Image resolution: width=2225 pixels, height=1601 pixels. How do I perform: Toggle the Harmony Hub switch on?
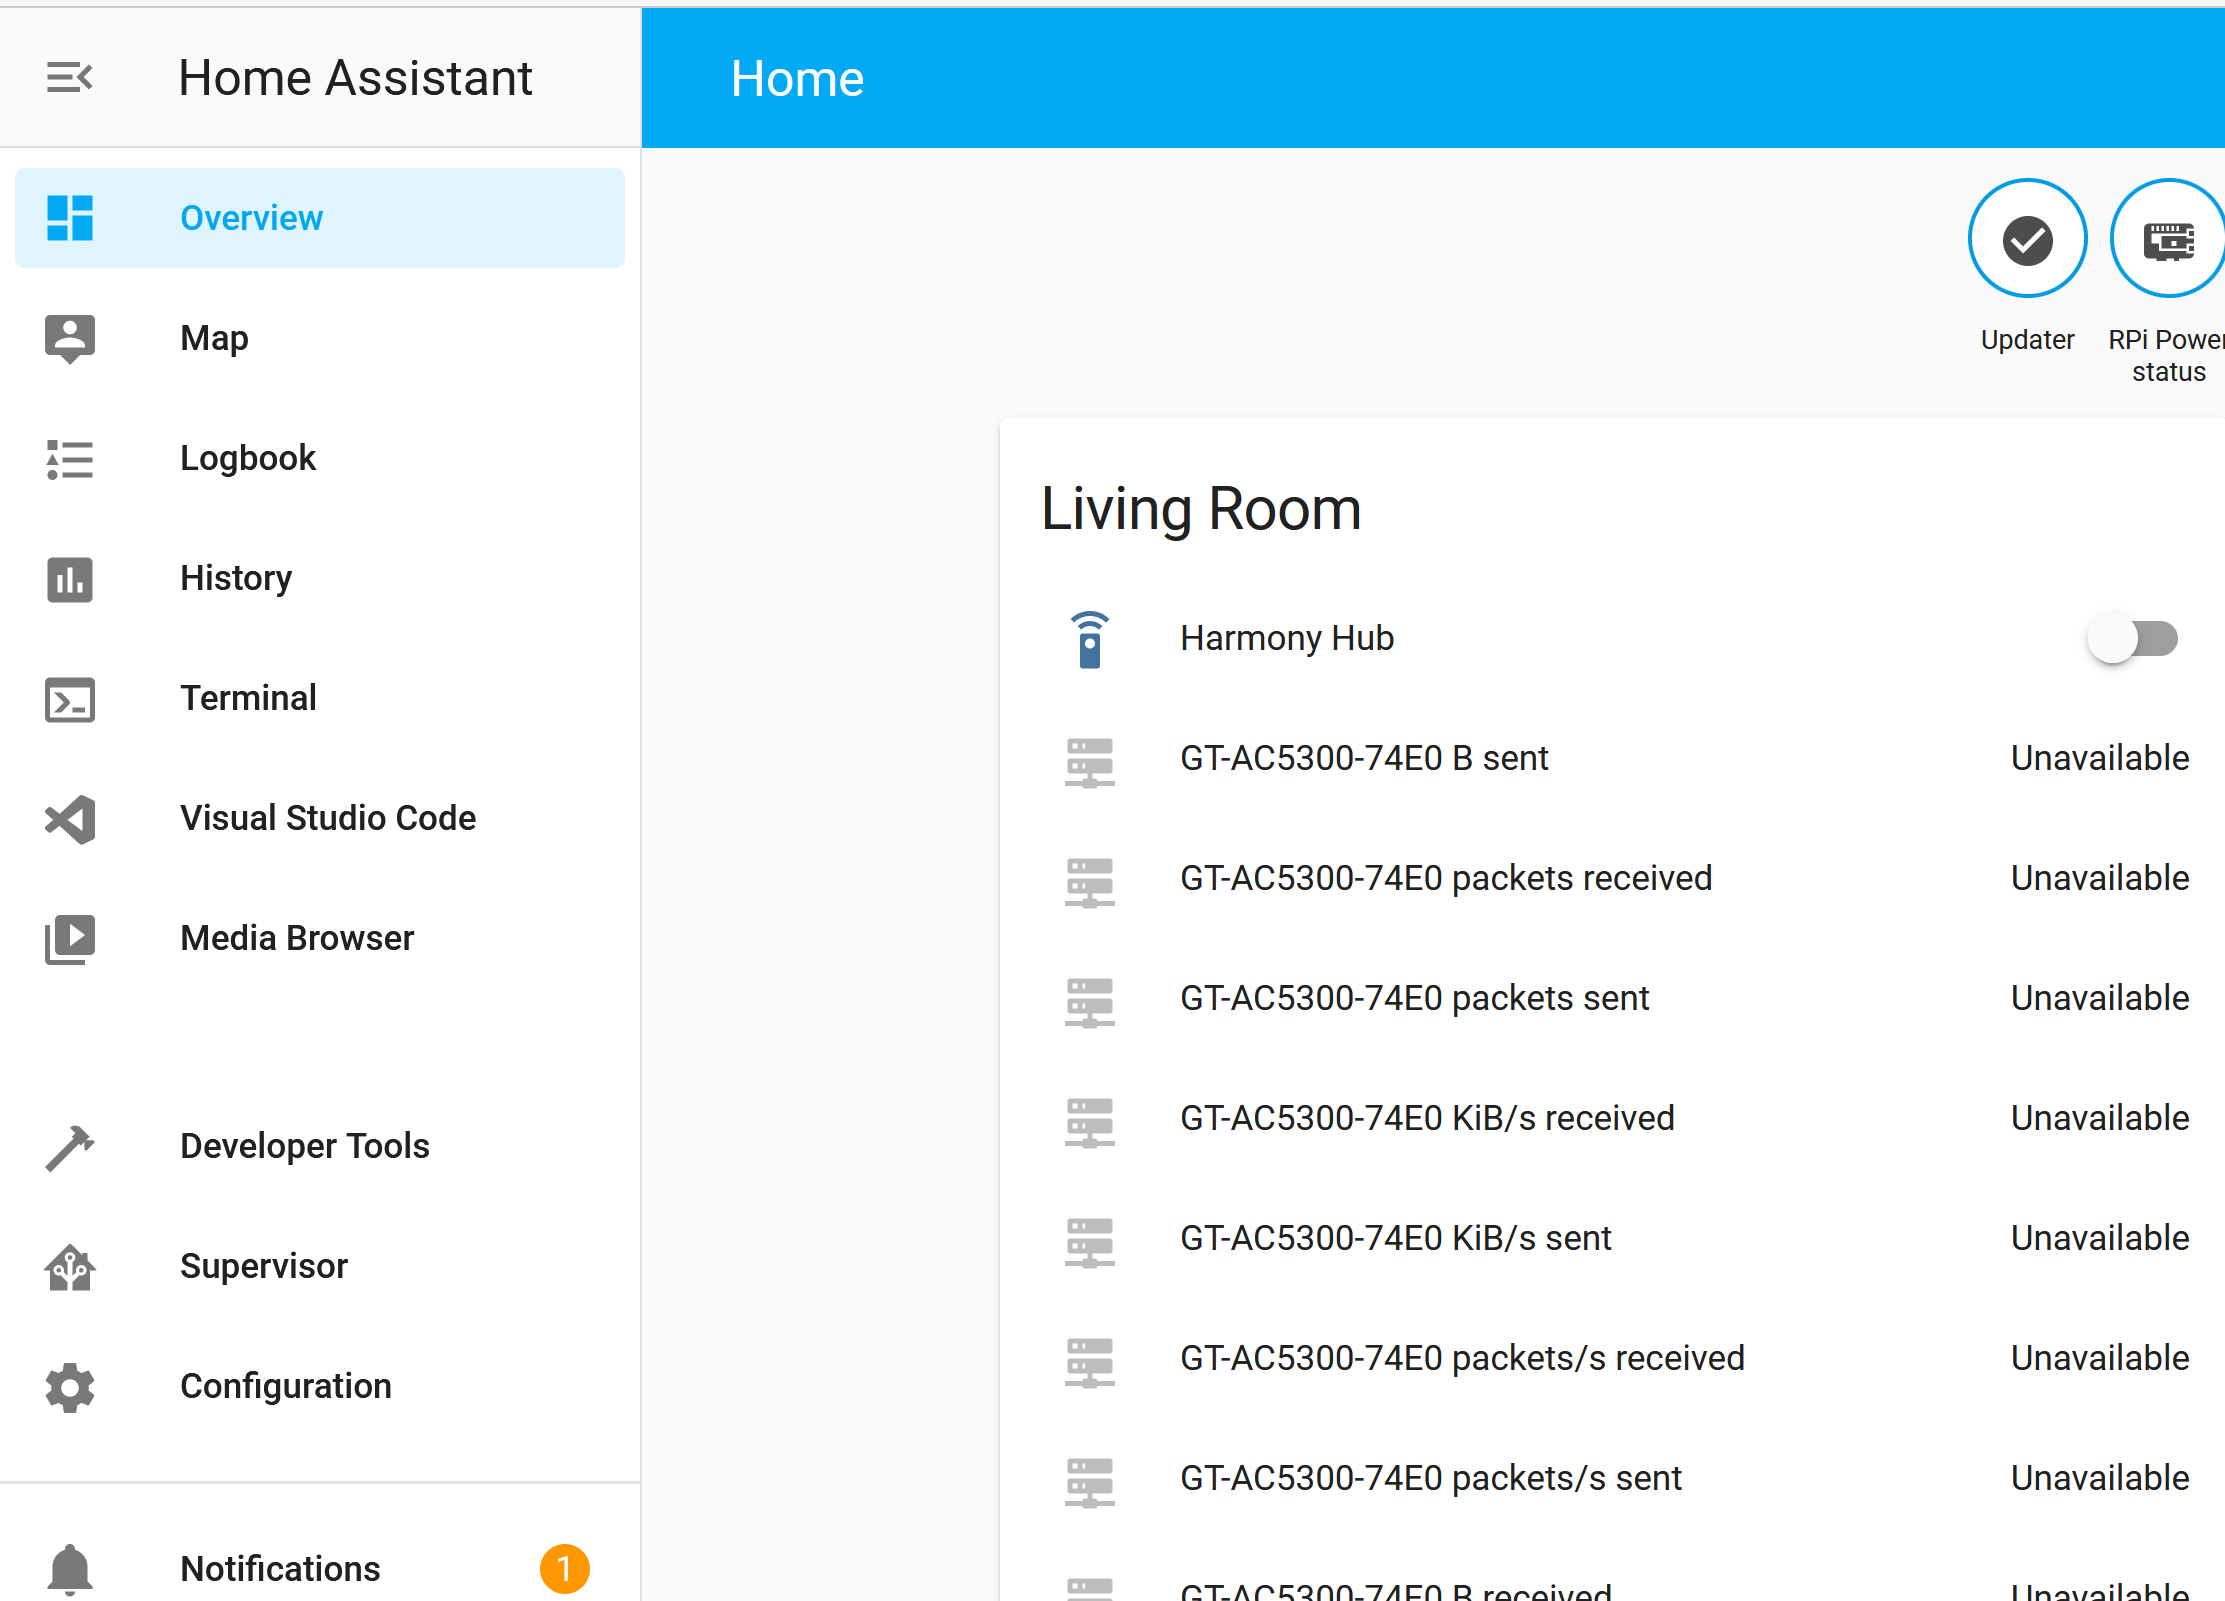[2133, 638]
